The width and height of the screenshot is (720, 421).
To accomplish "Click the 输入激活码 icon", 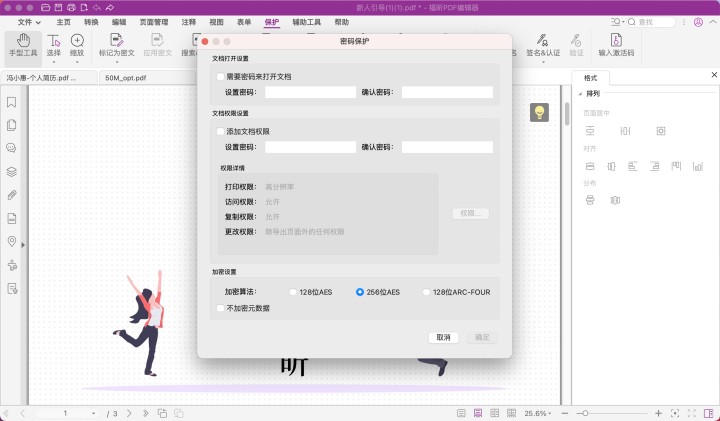I will [x=615, y=45].
